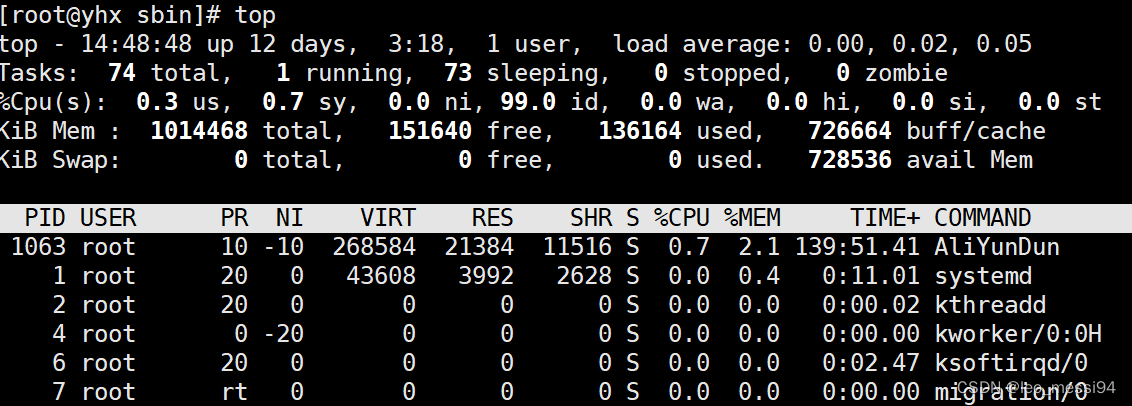
Task: Select the kworker/0:0H process name
Action: [1018, 334]
